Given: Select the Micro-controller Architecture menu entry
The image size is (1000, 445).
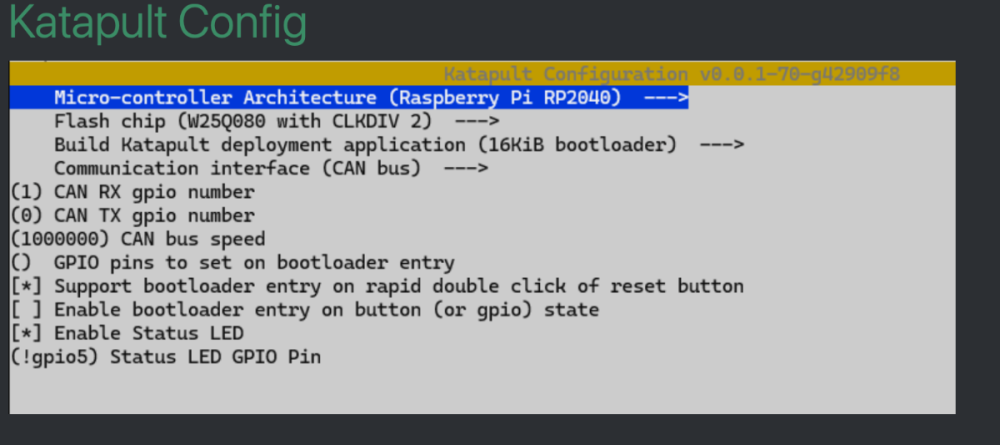Looking at the screenshot, I should tap(349, 98).
